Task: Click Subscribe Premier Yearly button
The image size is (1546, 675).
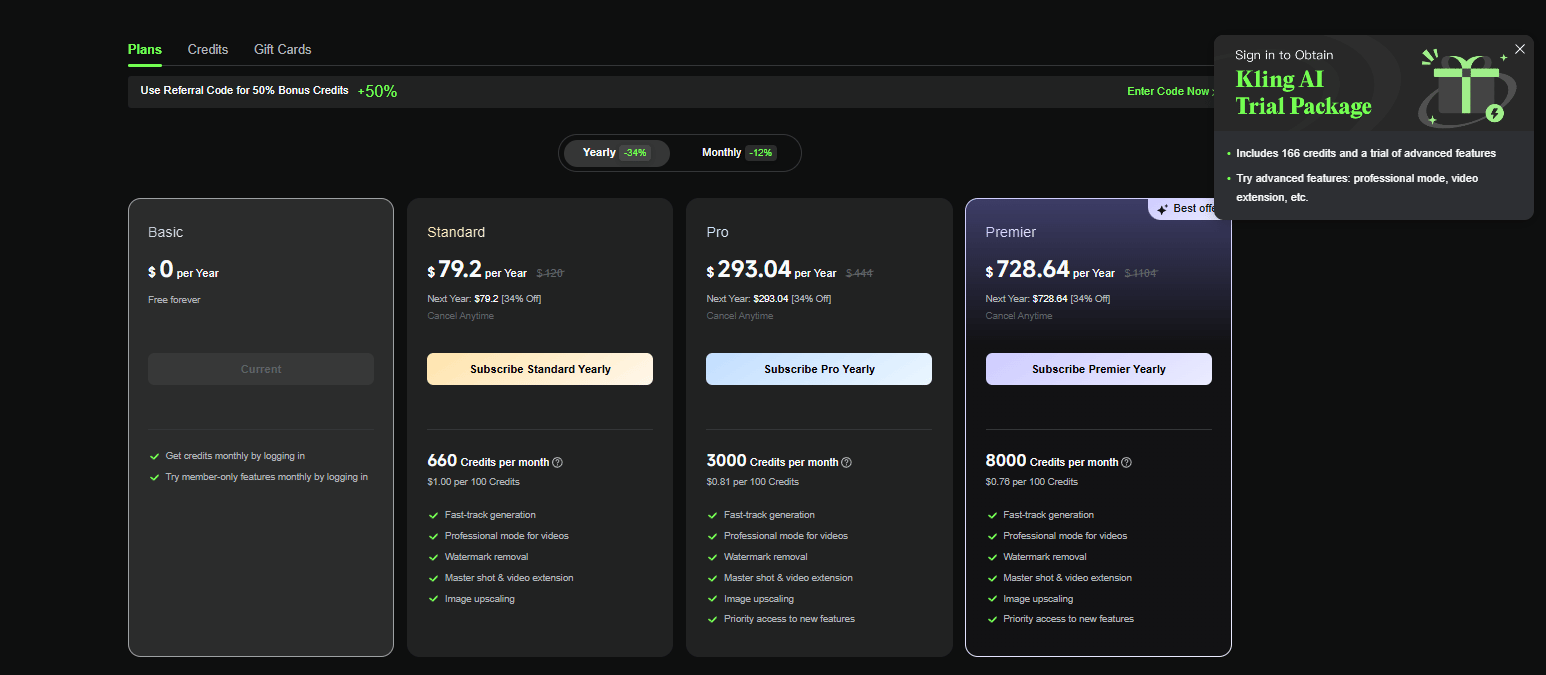Action: 1099,369
